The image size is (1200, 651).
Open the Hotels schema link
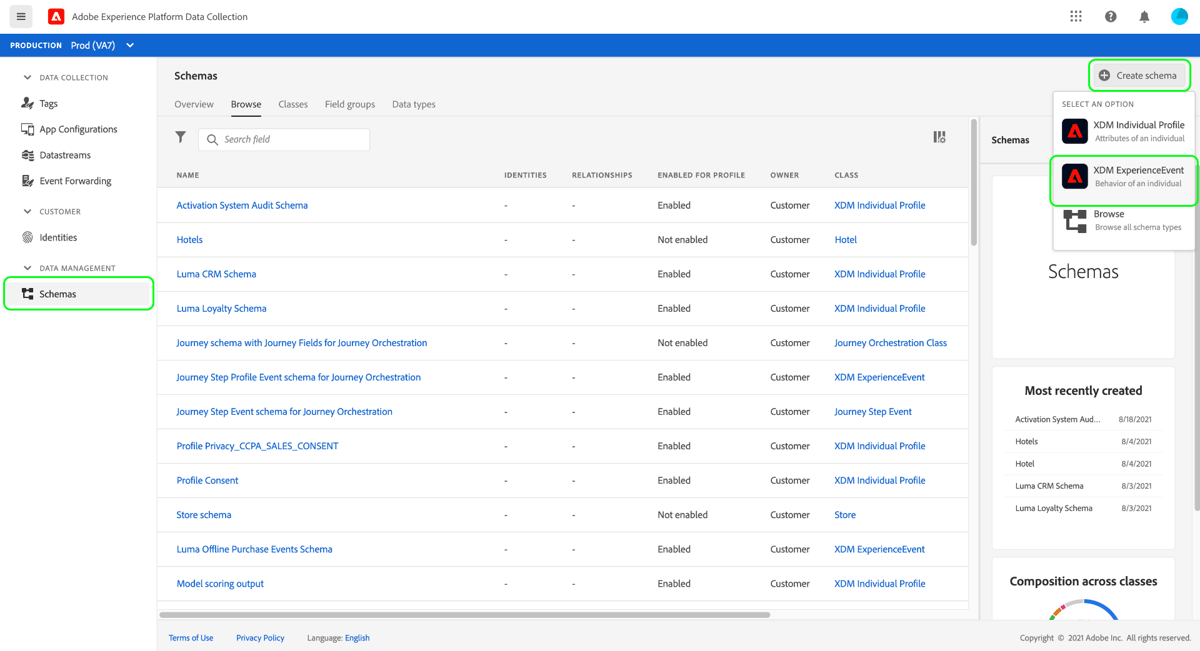click(189, 239)
